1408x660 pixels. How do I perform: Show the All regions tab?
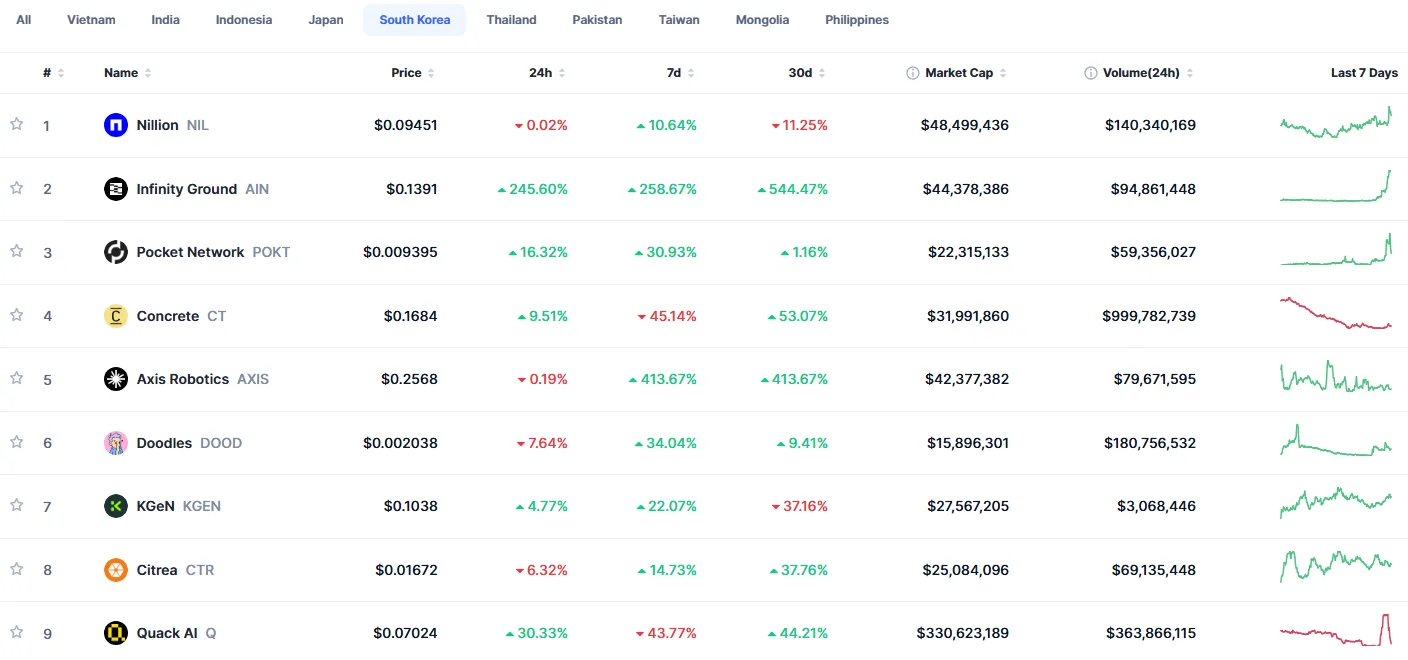click(x=24, y=20)
